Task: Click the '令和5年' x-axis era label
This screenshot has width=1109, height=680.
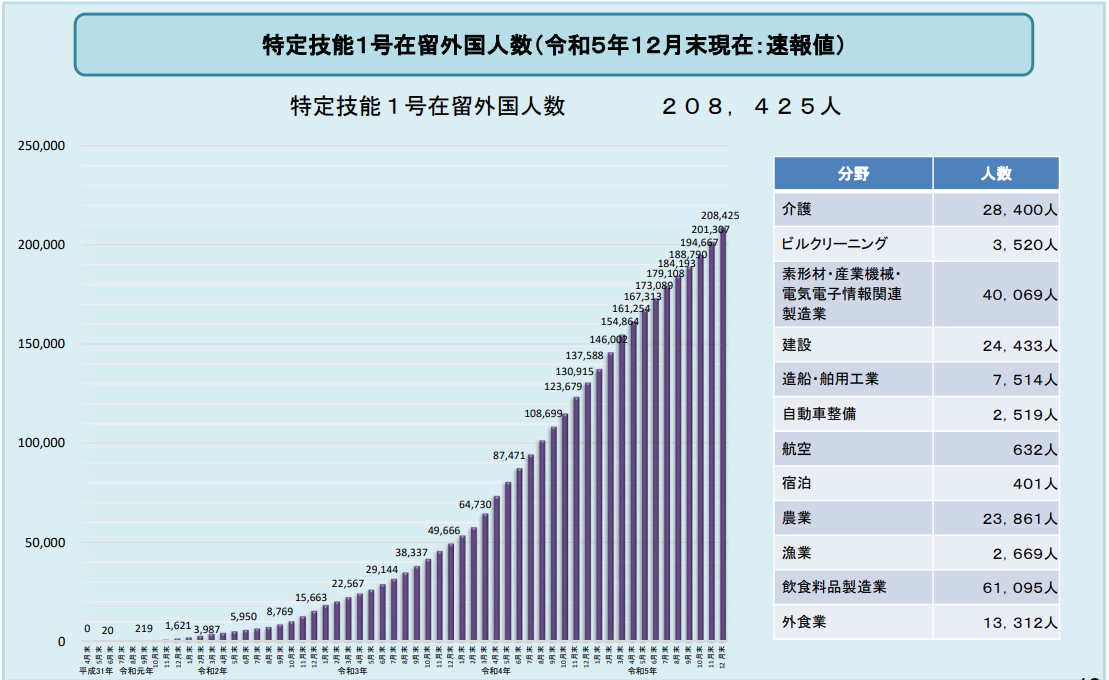Action: click(642, 671)
